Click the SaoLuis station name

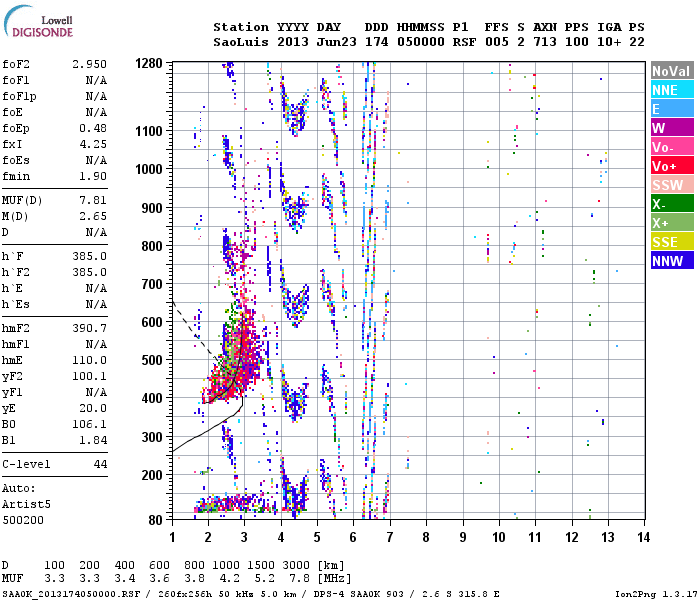pyautogui.click(x=241, y=42)
